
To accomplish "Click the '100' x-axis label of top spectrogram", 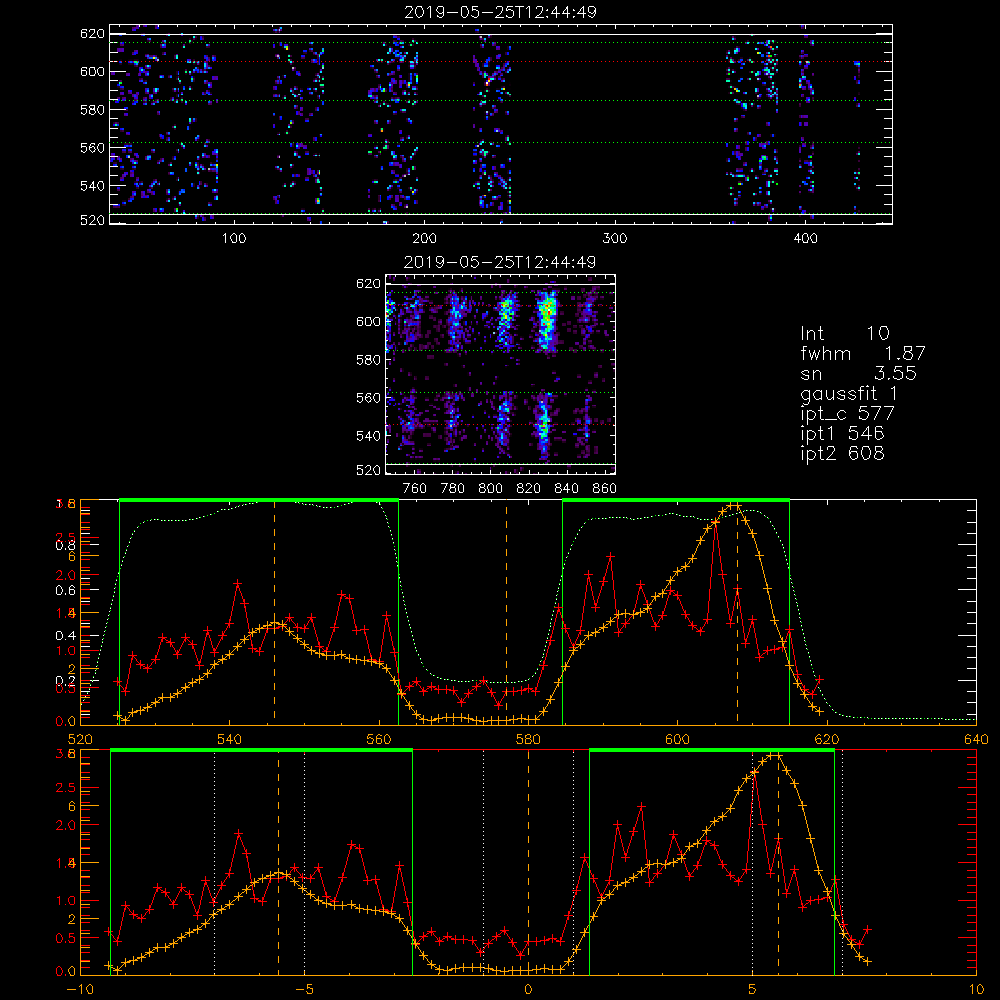I will (x=234, y=239).
